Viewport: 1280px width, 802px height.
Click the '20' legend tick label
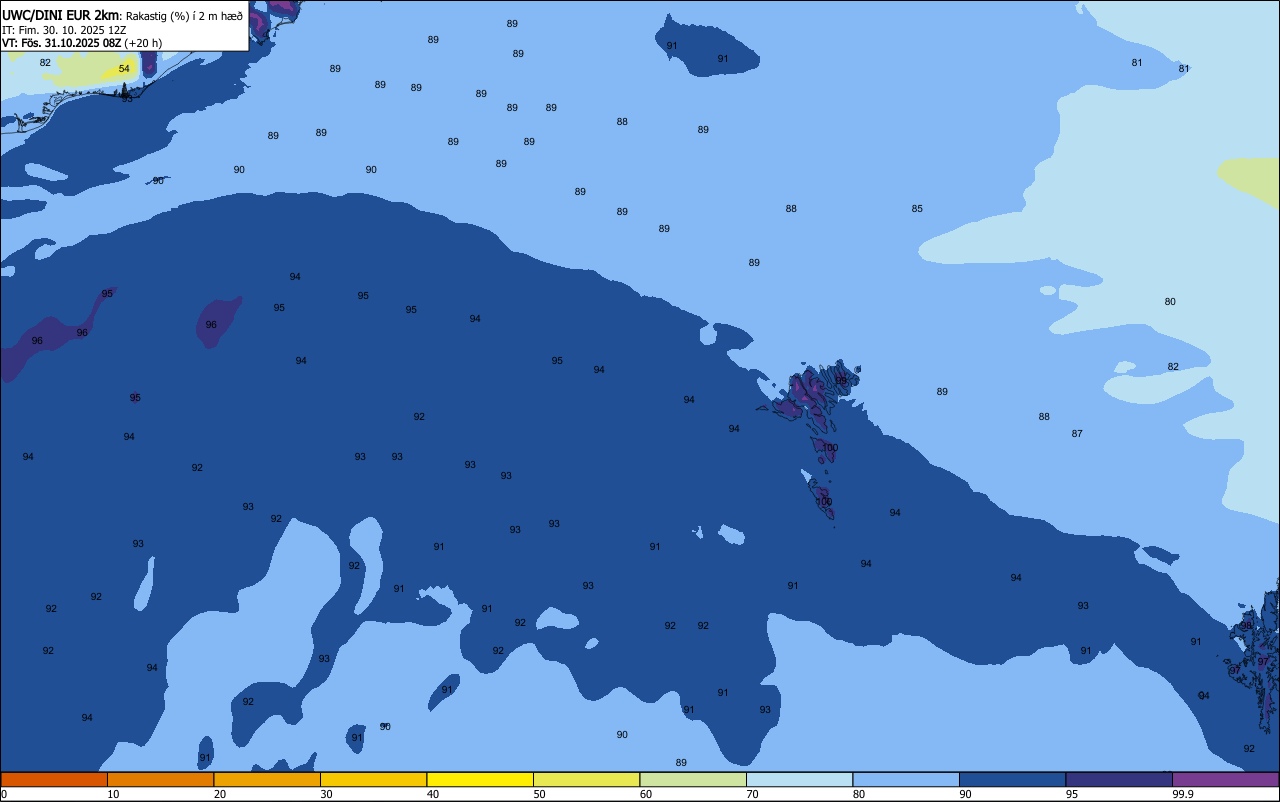click(220, 794)
